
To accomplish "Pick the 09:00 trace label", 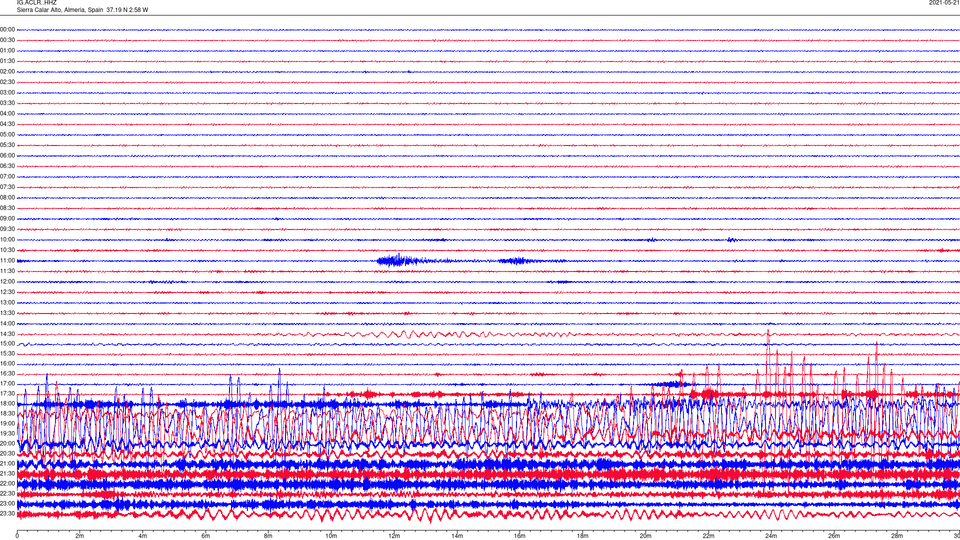I will 7,219.
